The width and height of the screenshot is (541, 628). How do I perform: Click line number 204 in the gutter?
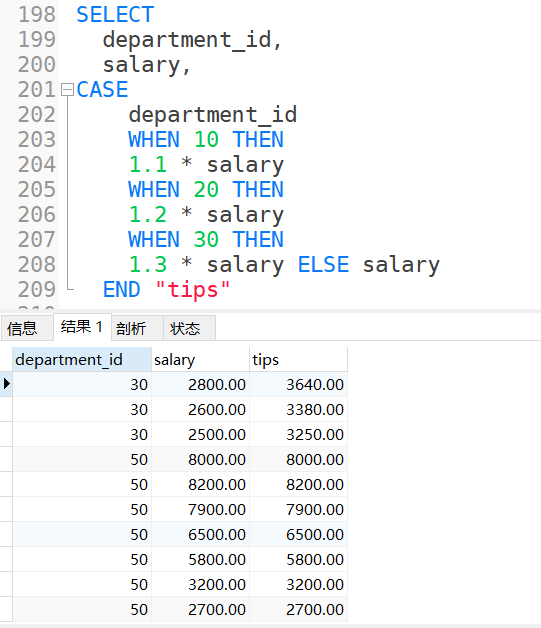pos(36,165)
